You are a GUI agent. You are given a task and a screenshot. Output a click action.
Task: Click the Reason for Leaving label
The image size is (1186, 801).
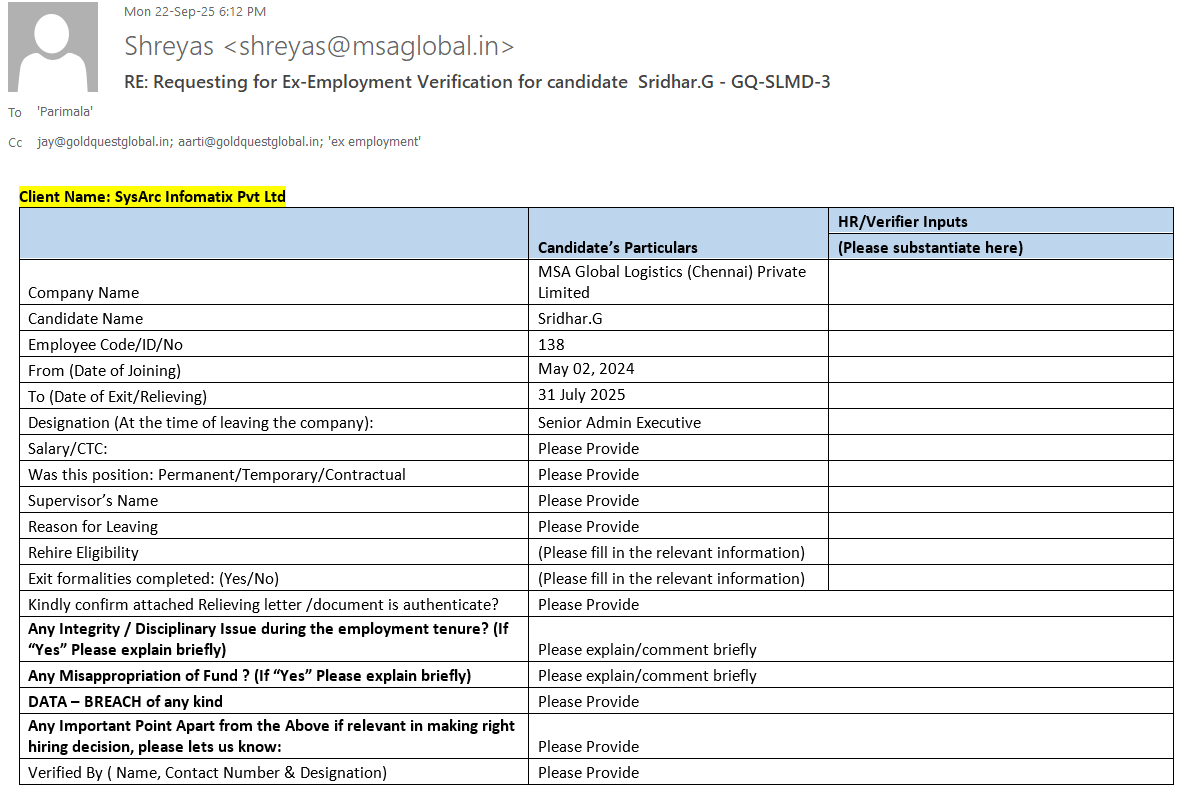(x=93, y=526)
